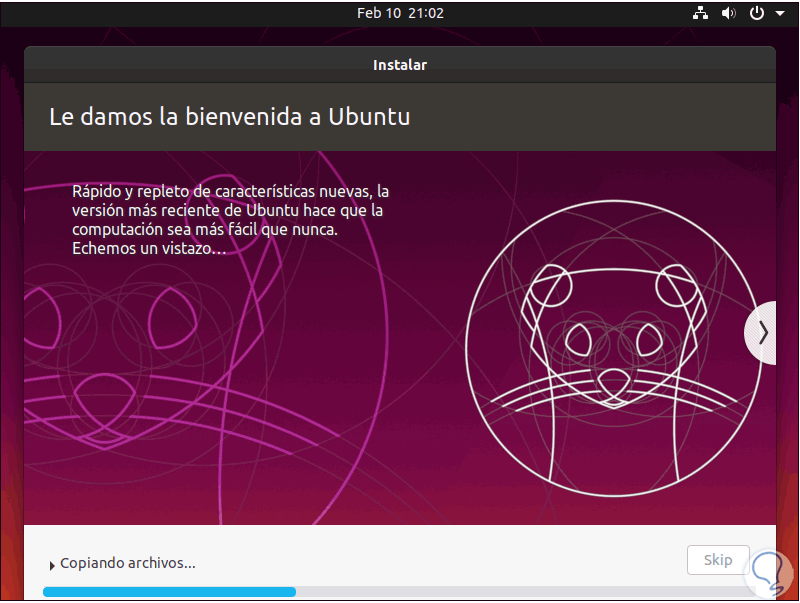Open the network connection icon in top bar
This screenshot has height=603, width=800.
pyautogui.click(x=700, y=13)
